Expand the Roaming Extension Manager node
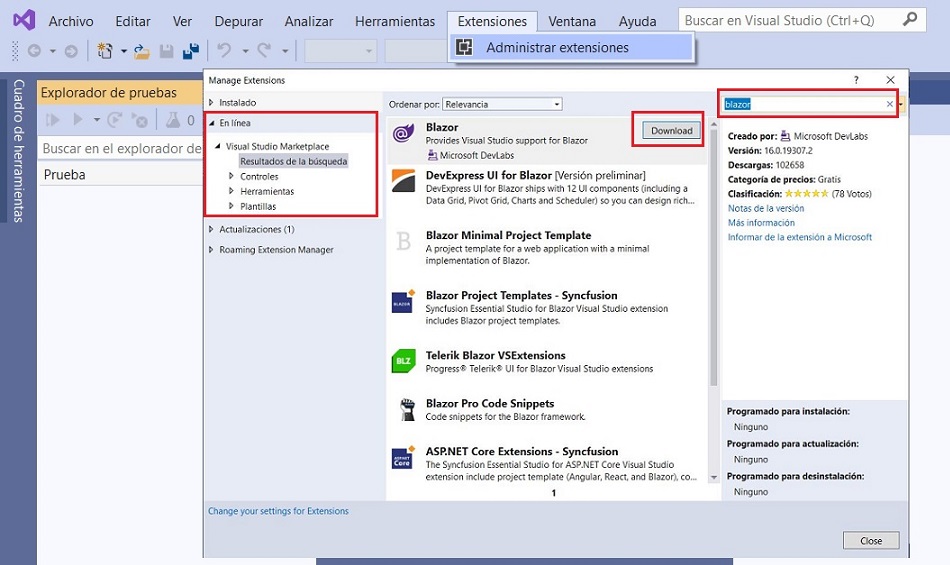Image resolution: width=950 pixels, height=565 pixels. coord(211,249)
